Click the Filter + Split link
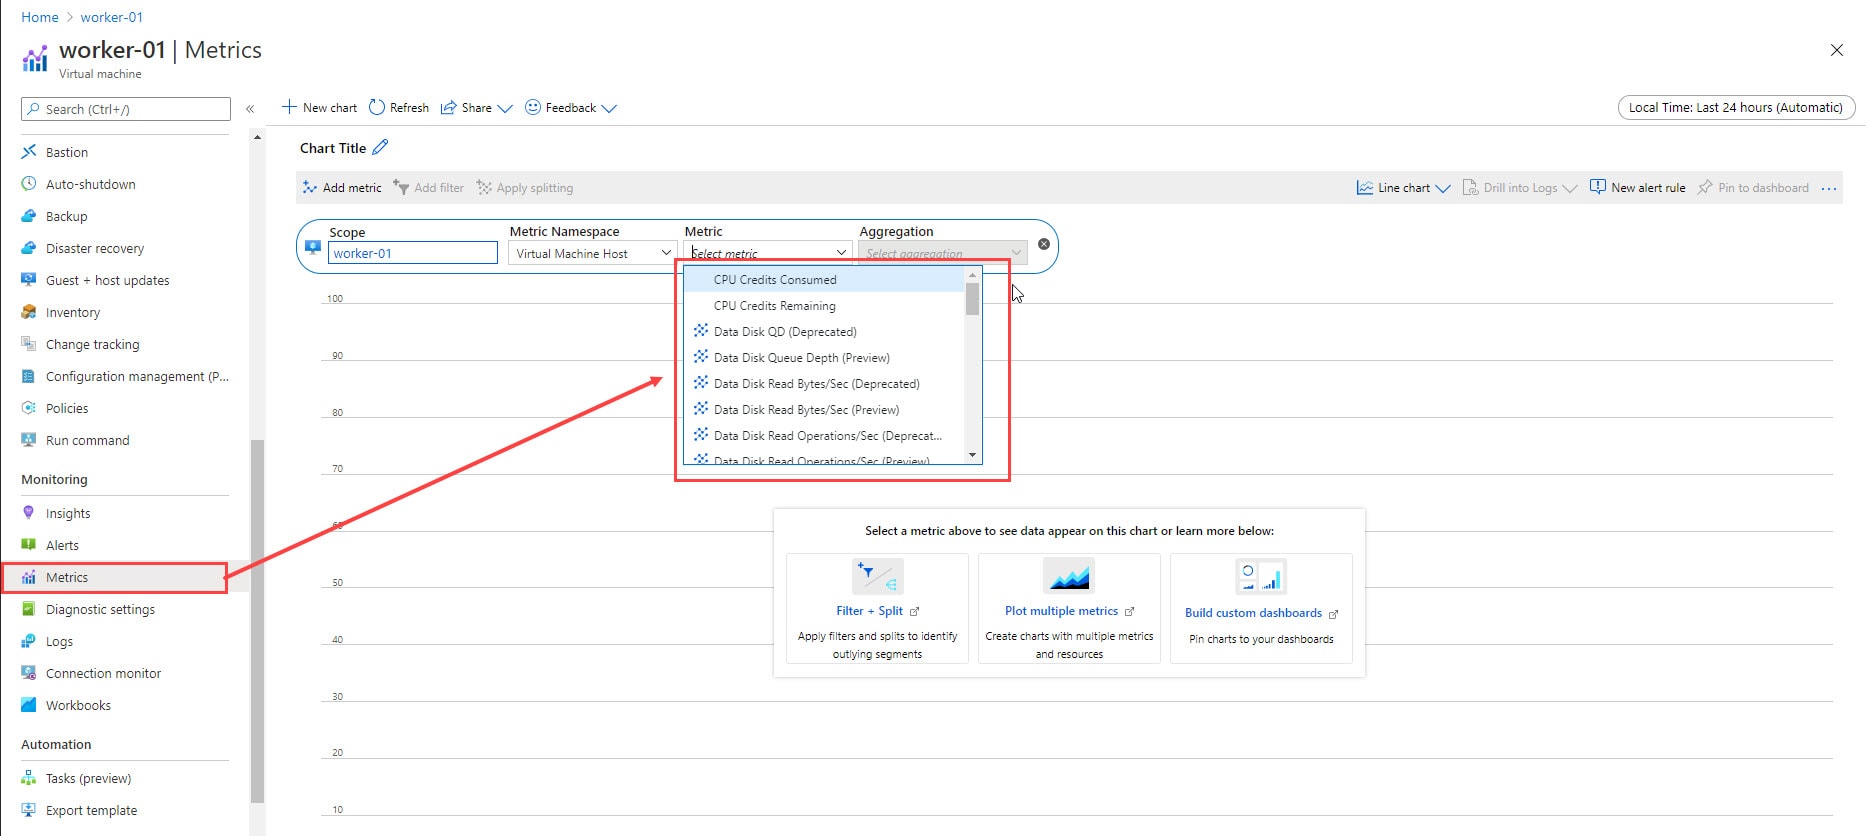The image size is (1866, 836). tap(869, 611)
